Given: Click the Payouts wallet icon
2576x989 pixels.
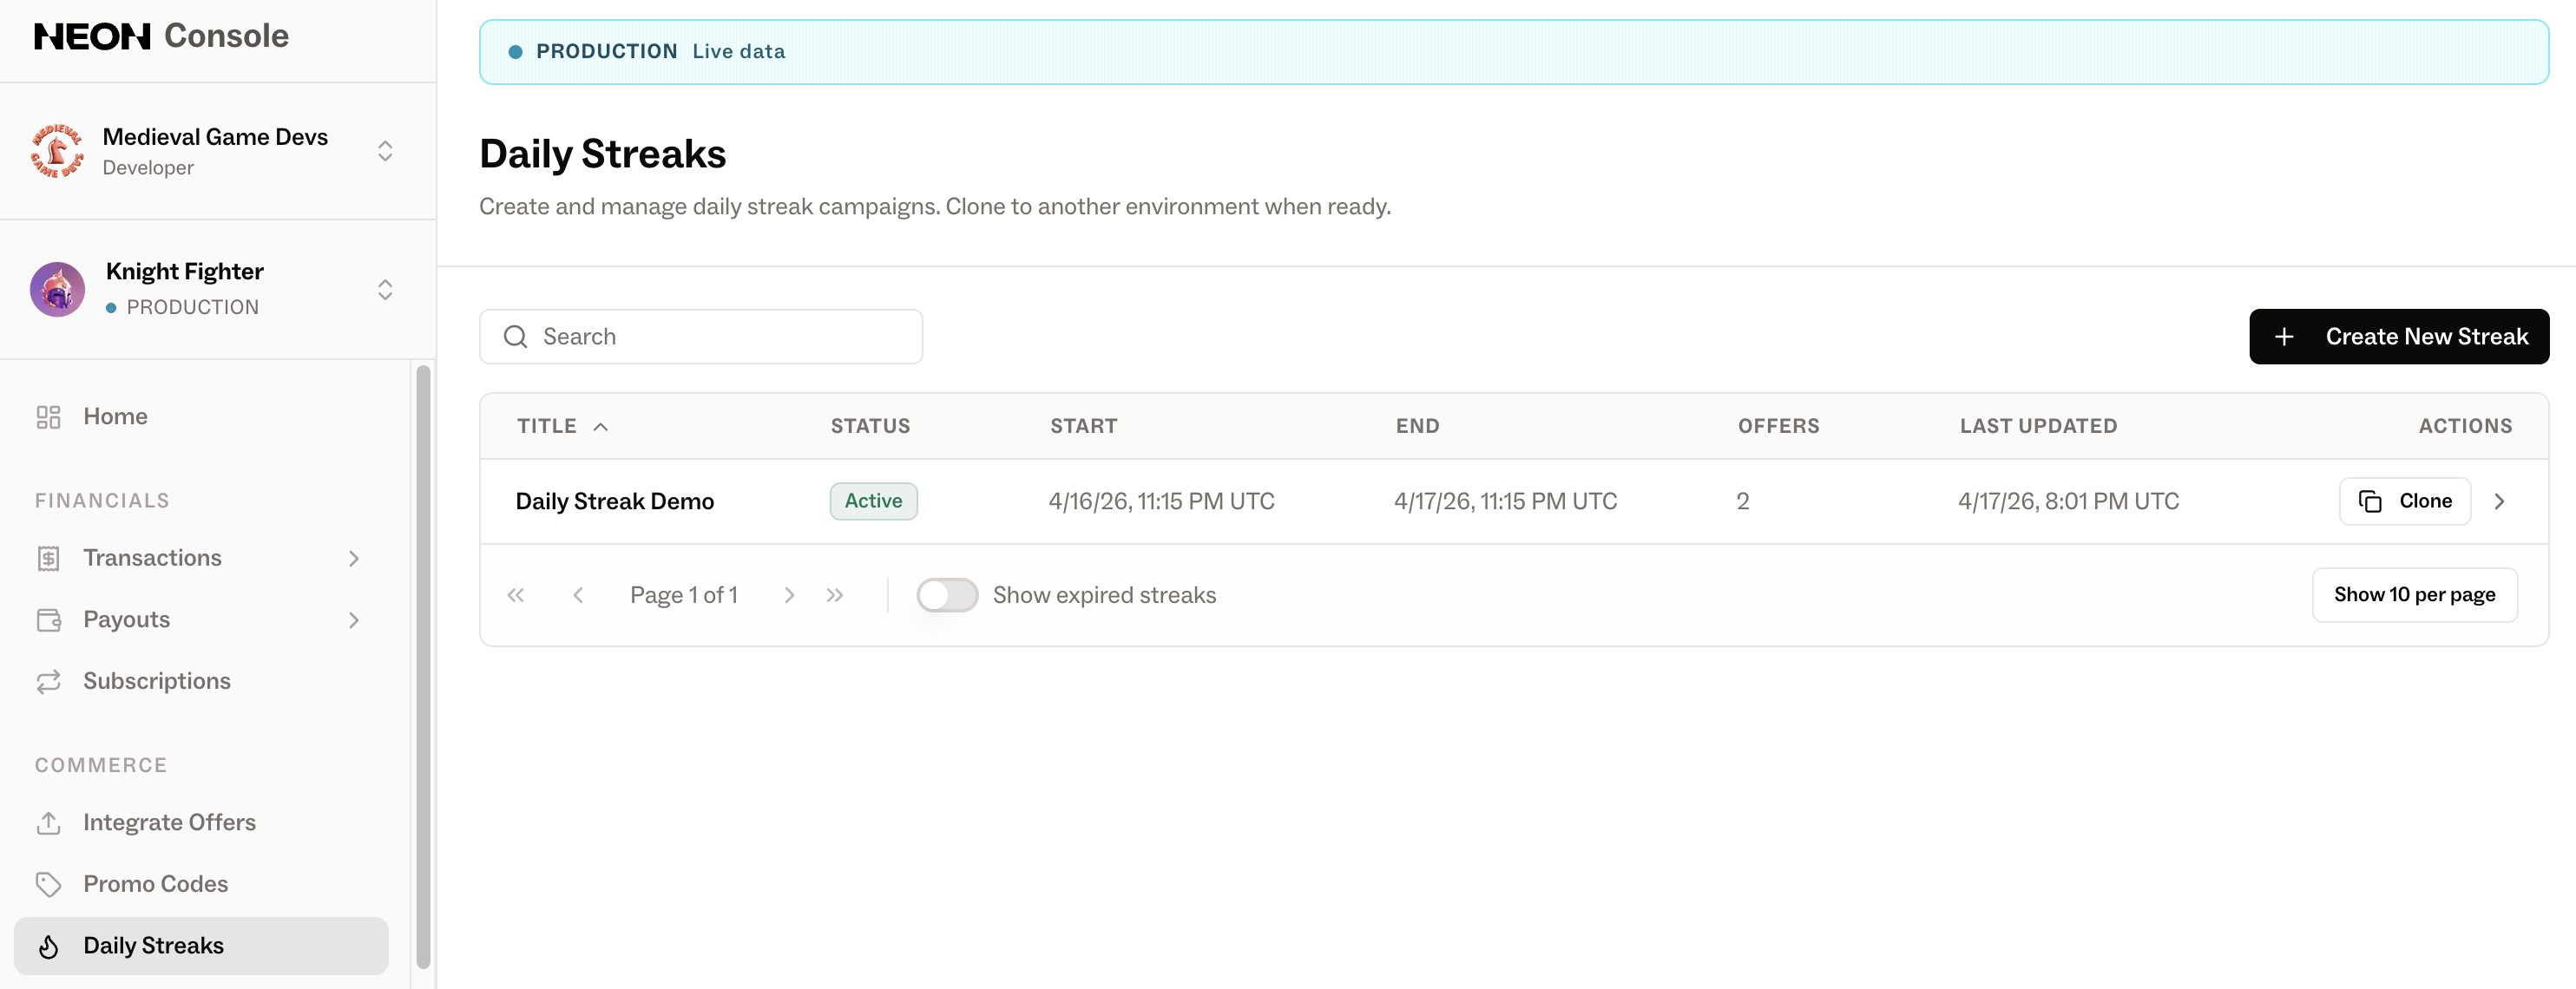Looking at the screenshot, I should coord(48,620).
